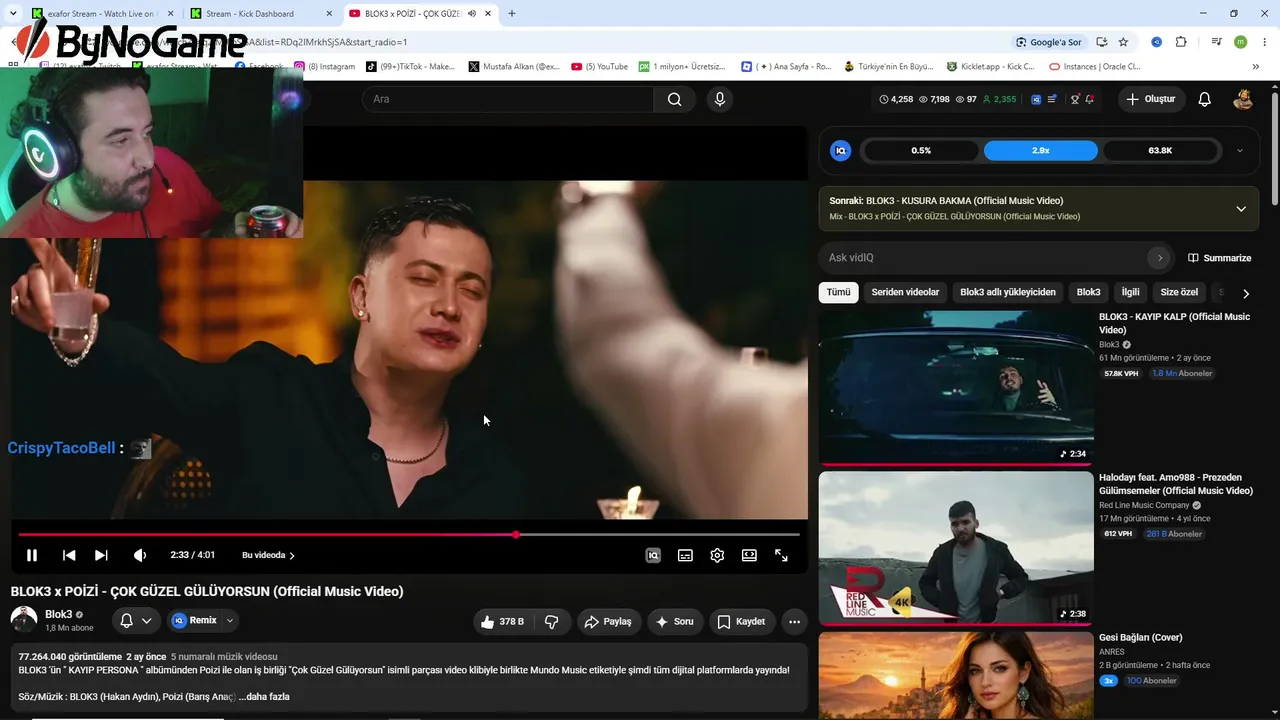1280x720 pixels.
Task: Expand the Remix dropdown arrow
Action: (x=230, y=621)
